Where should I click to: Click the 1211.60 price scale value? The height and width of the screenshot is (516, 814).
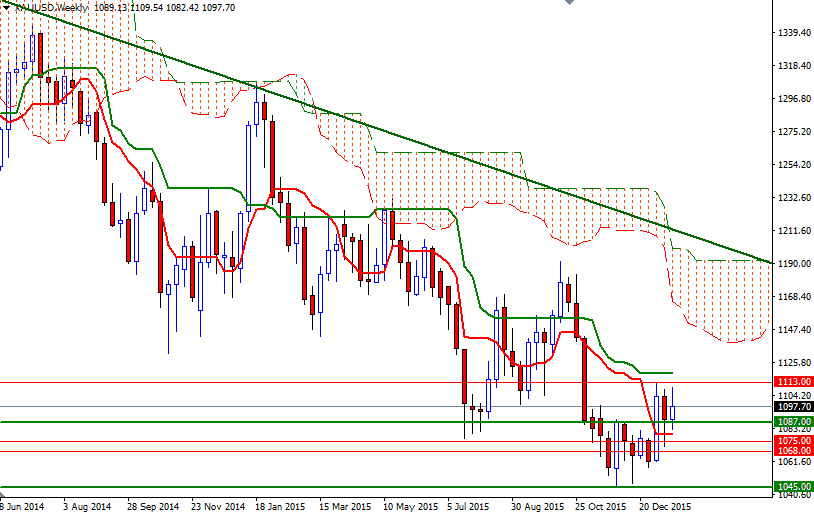pyautogui.click(x=794, y=230)
